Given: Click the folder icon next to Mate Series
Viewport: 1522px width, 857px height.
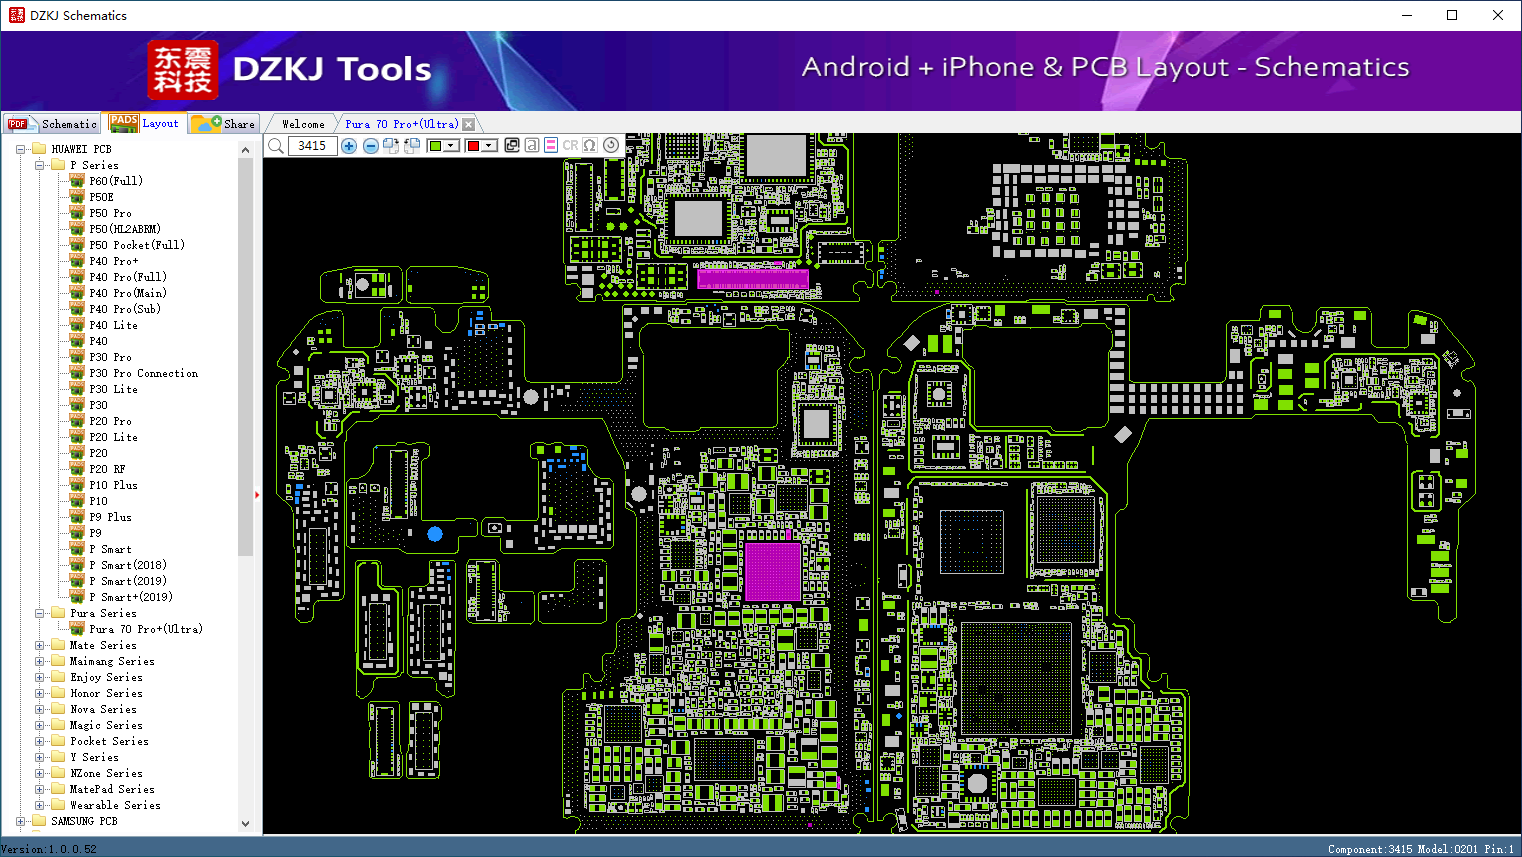Looking at the screenshot, I should (x=58, y=645).
